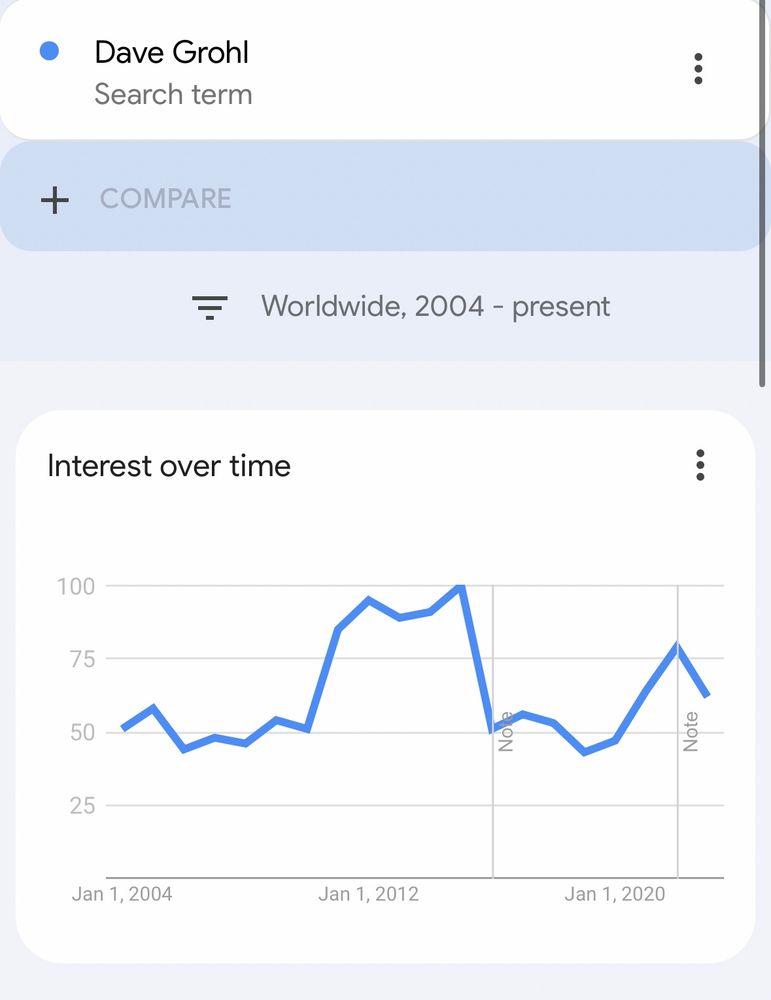The width and height of the screenshot is (771, 1000).
Task: Tap the filter icon beside Worldwide
Action: [x=210, y=307]
